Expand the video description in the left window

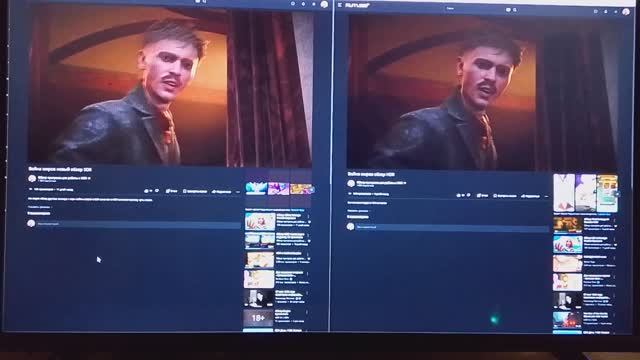click(39, 207)
